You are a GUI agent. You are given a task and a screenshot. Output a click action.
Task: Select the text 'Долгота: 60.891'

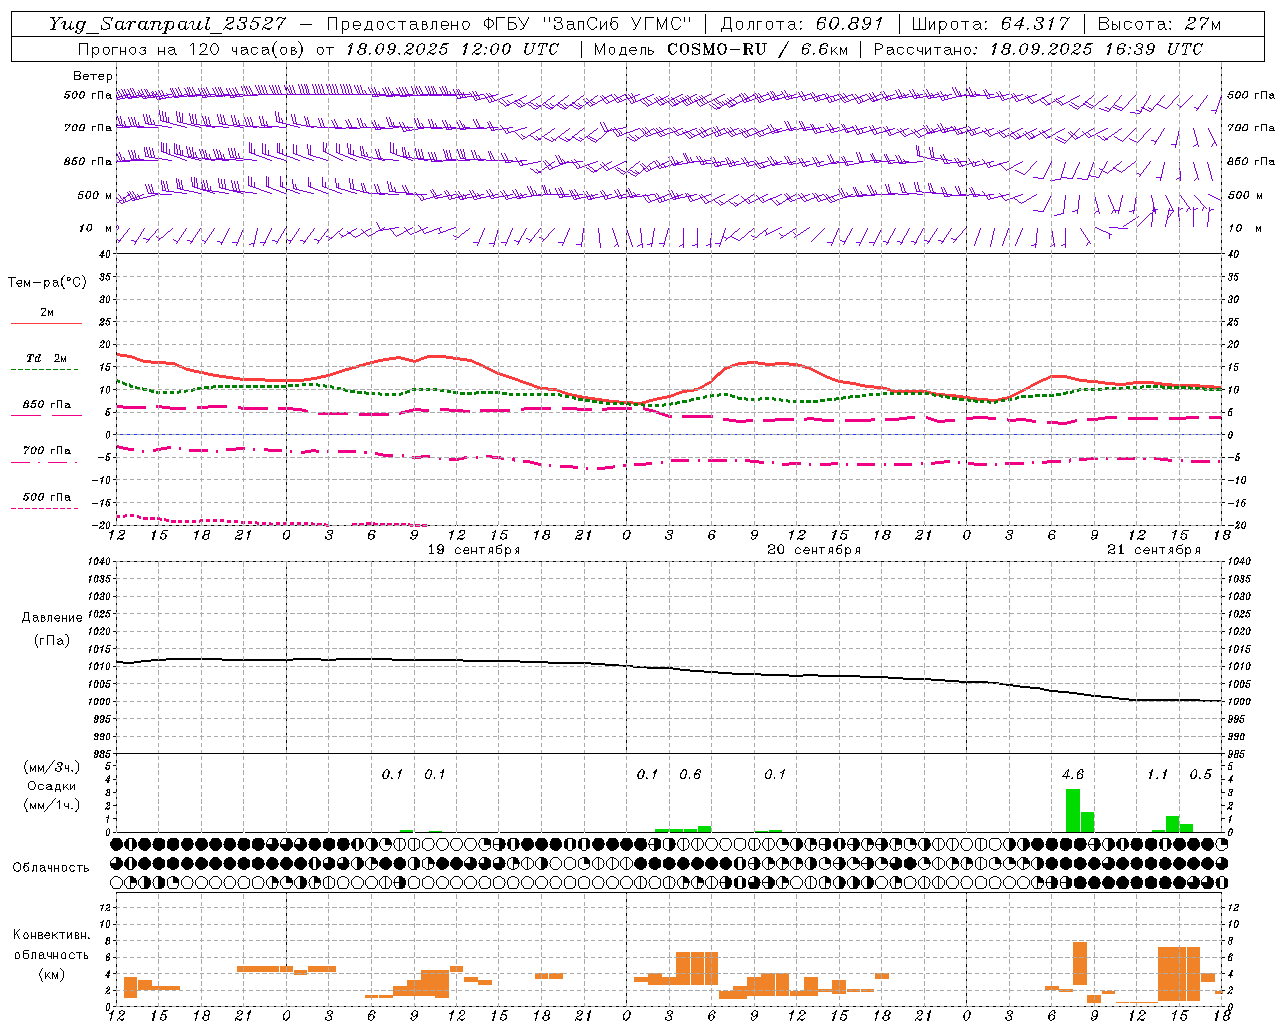[x=802, y=24]
